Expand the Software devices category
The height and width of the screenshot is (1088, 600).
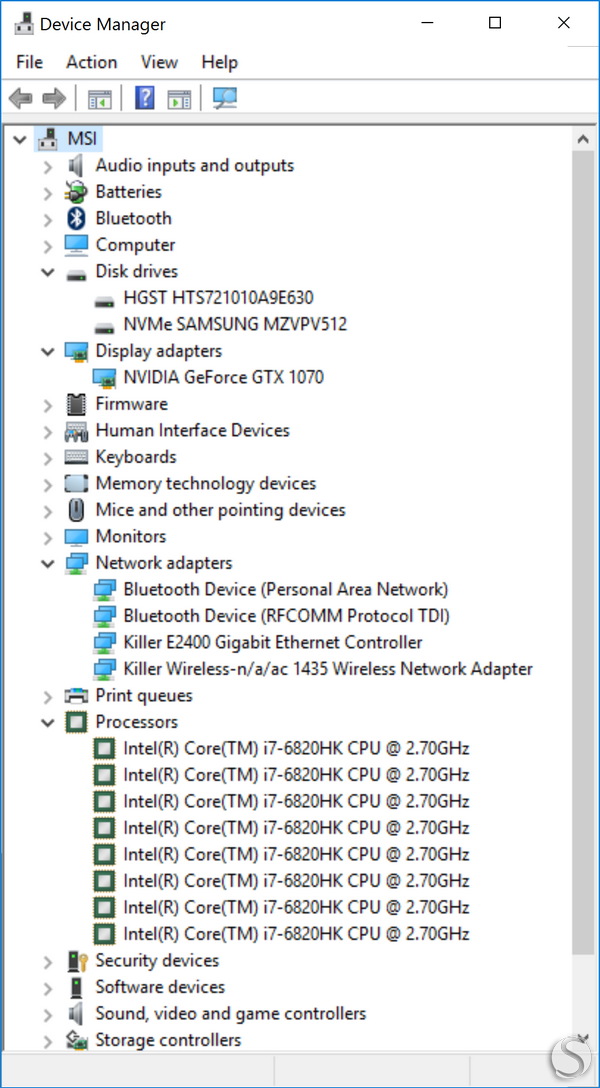[47, 988]
